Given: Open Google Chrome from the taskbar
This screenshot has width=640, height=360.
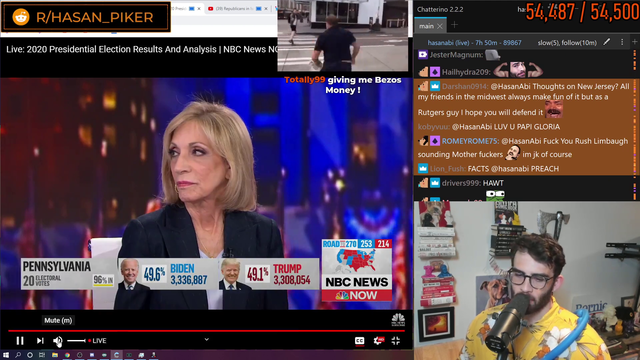Looking at the screenshot, I should pyautogui.click(x=67, y=355).
